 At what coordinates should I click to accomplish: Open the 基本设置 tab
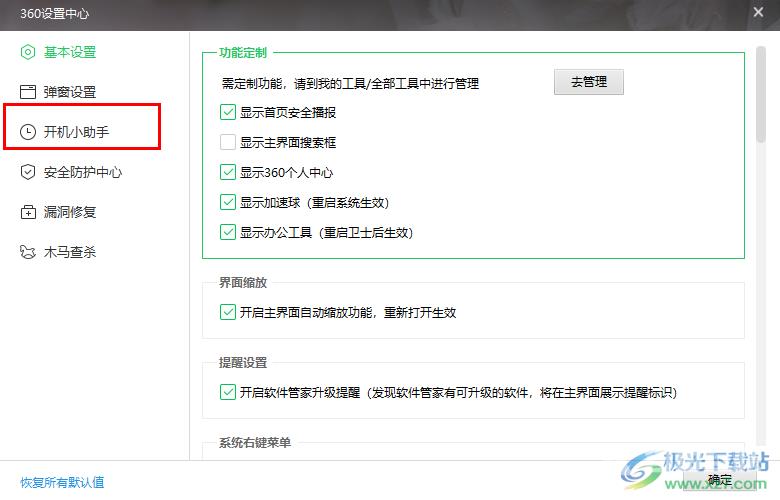70,52
